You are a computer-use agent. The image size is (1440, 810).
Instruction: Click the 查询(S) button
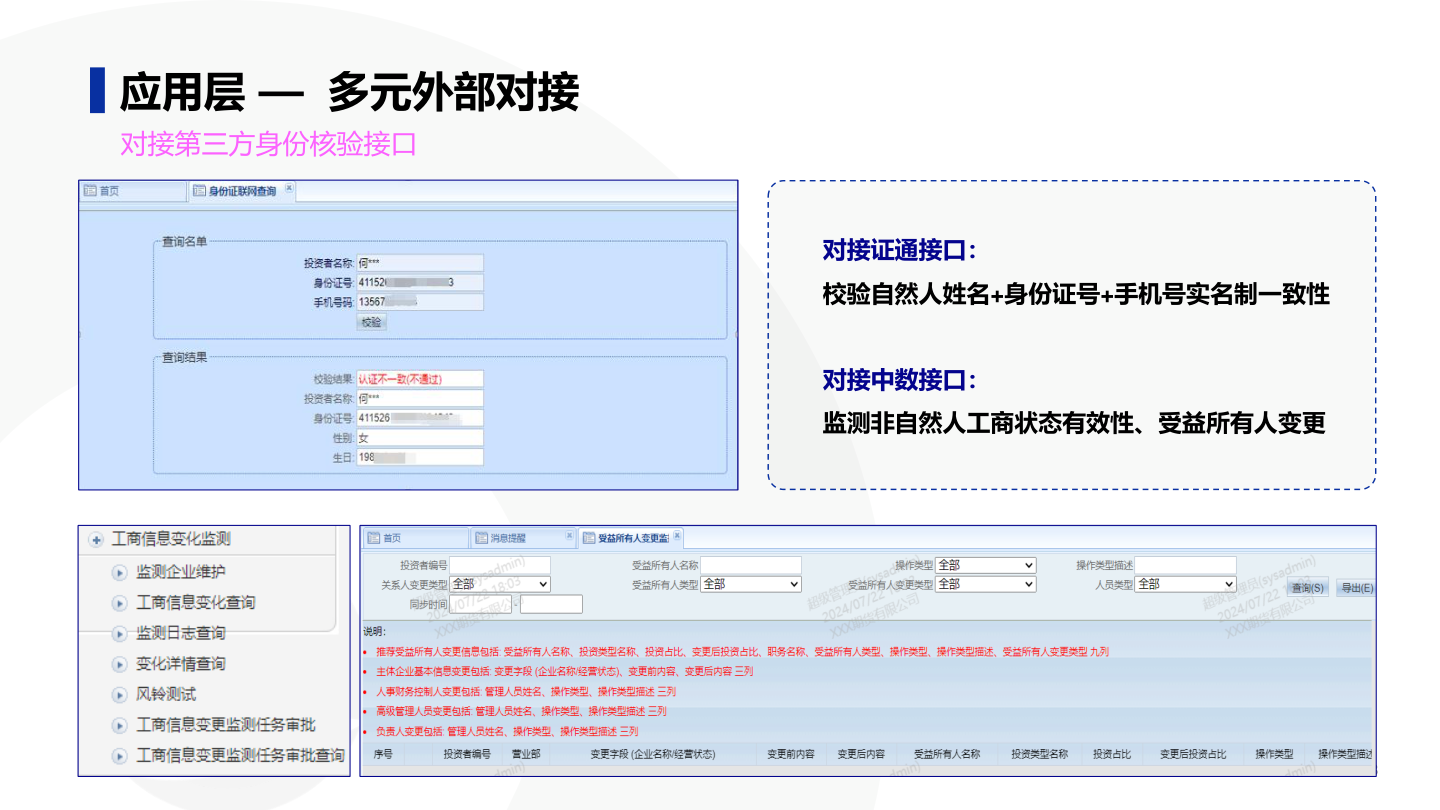[1307, 588]
